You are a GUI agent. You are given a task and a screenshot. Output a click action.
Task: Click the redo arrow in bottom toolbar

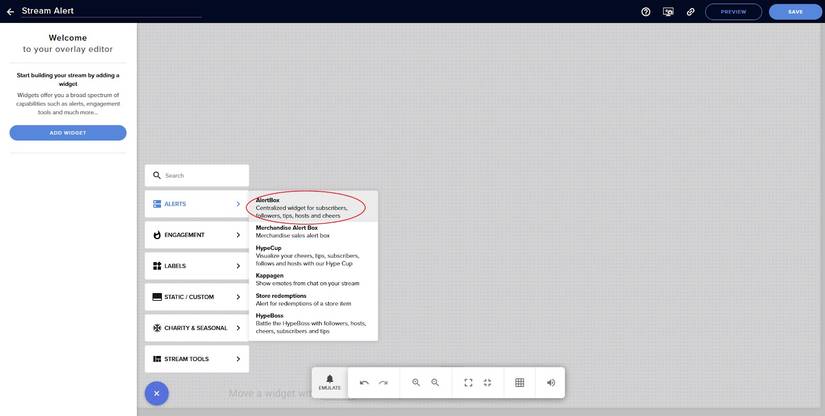(x=383, y=383)
